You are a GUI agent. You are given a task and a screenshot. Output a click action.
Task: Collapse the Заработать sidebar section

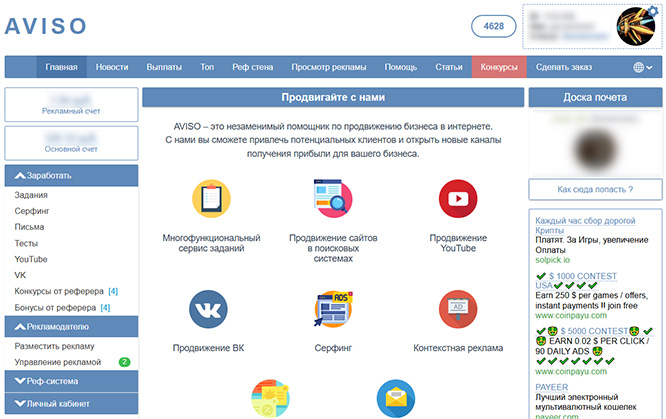click(x=70, y=175)
